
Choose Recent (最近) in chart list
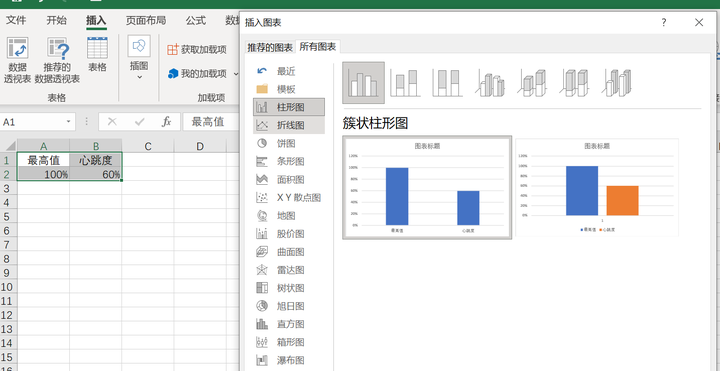pos(289,71)
